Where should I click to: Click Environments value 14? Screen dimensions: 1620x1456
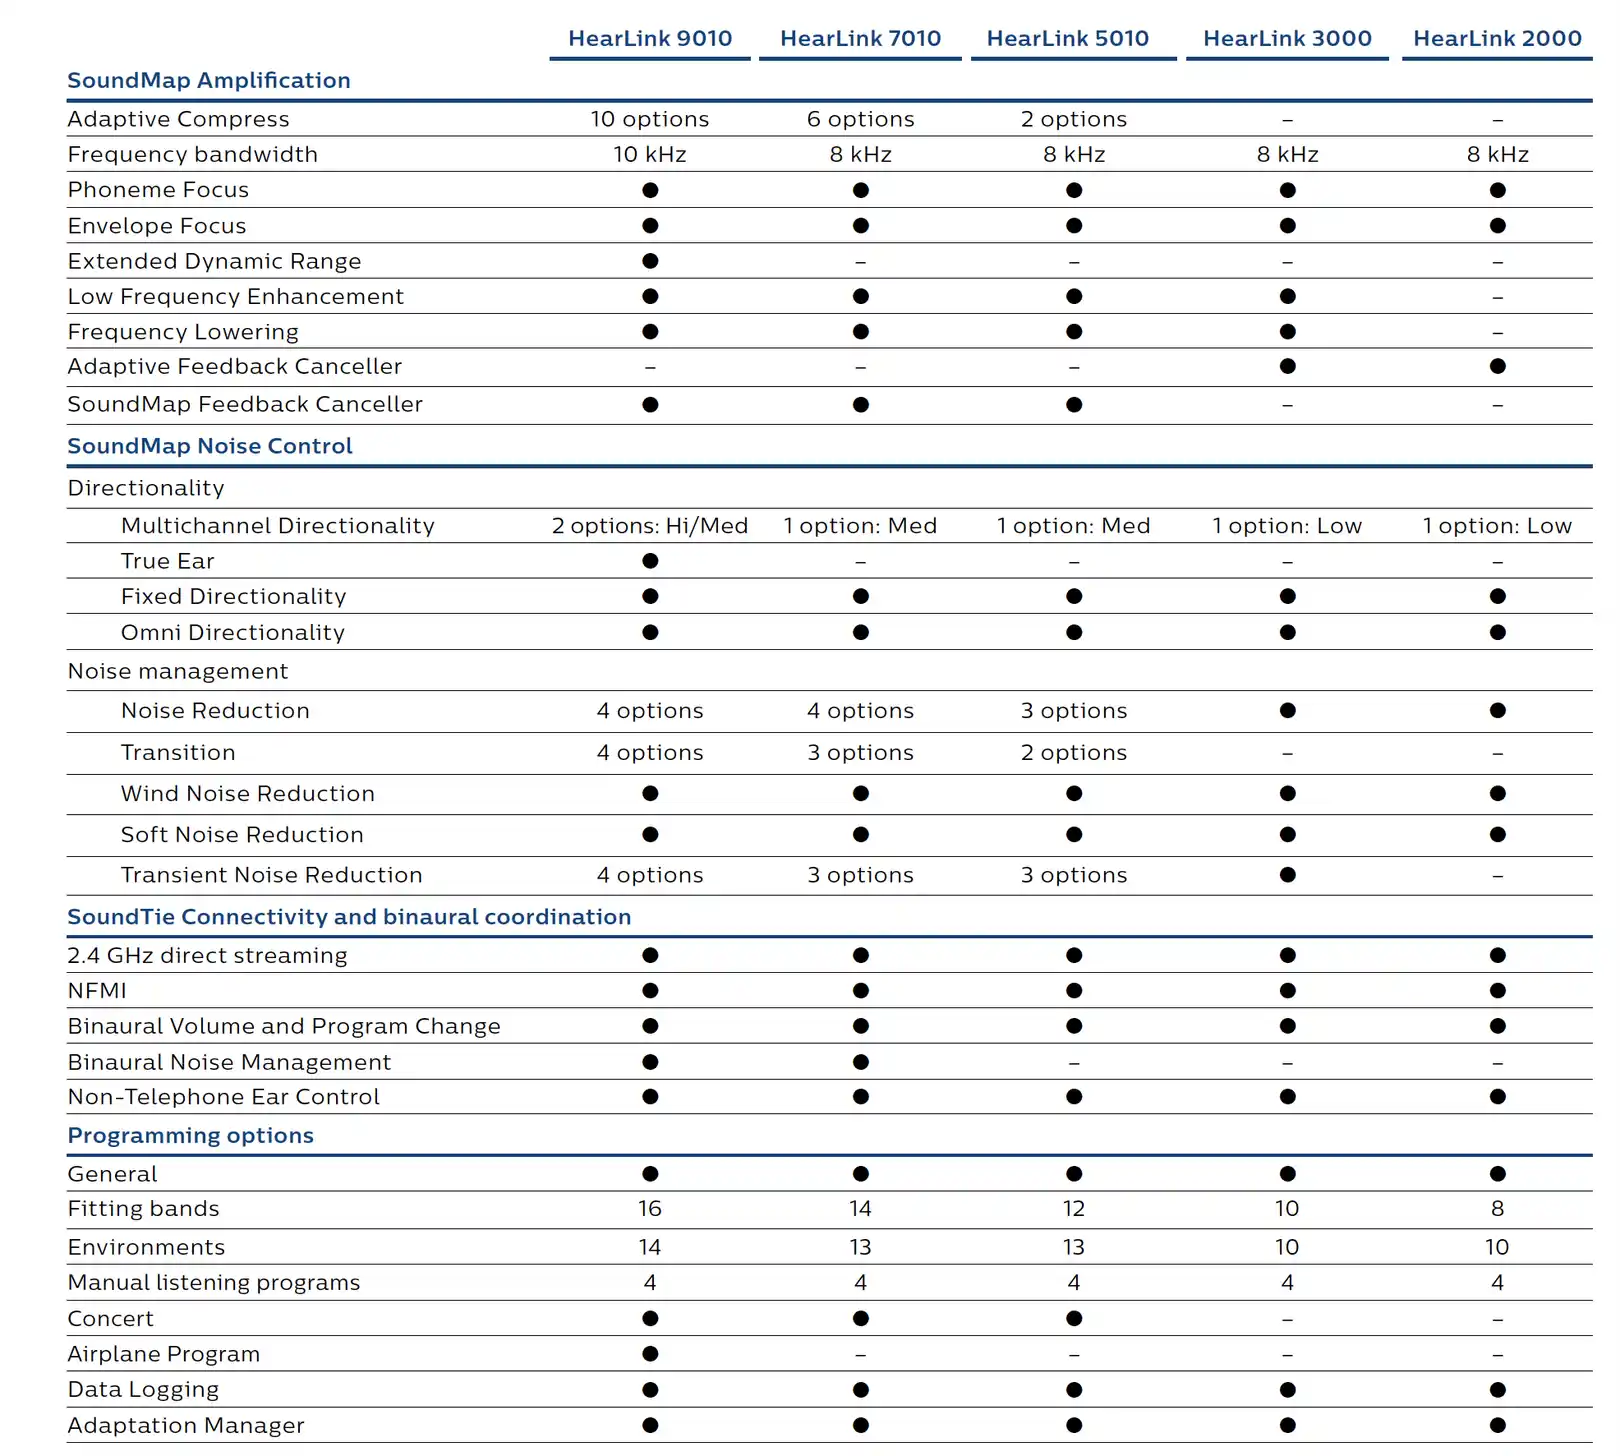pyautogui.click(x=650, y=1248)
